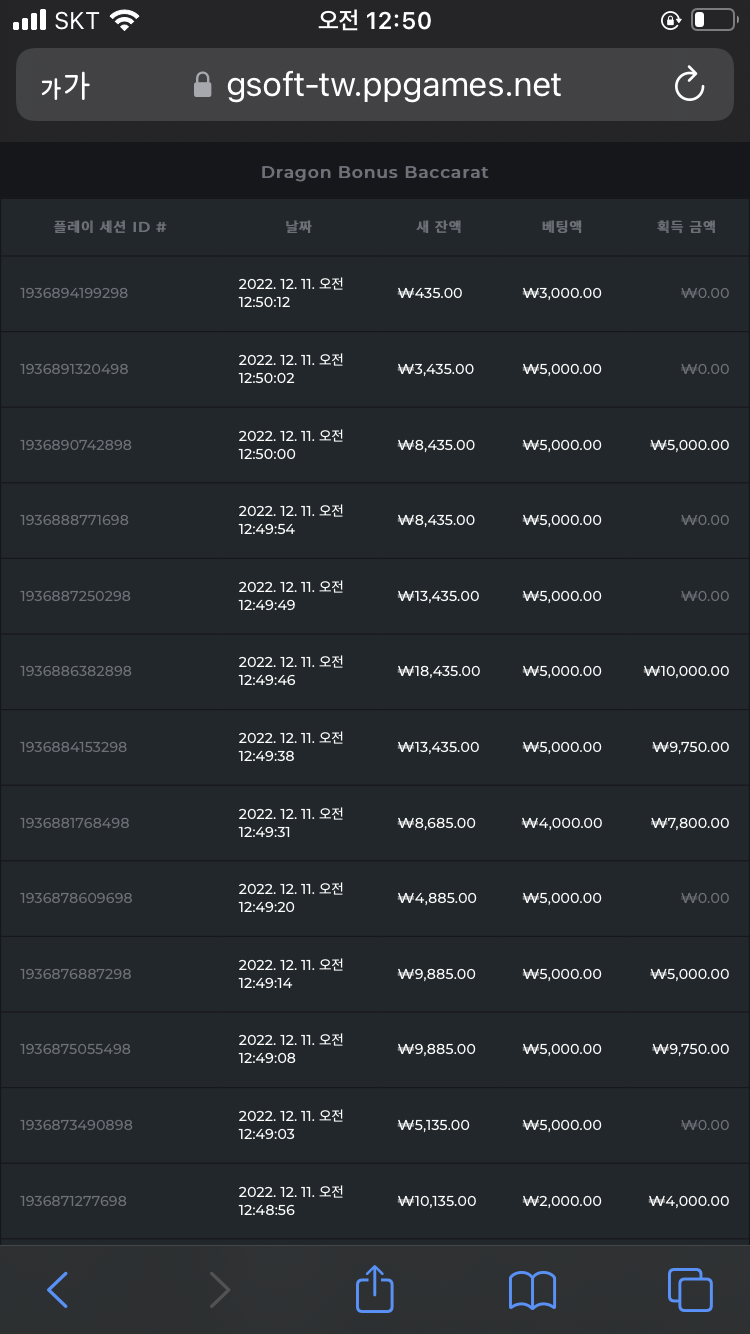The image size is (750, 1334).
Task: Tap the Dragon Bonus Baccarat title
Action: pos(375,172)
